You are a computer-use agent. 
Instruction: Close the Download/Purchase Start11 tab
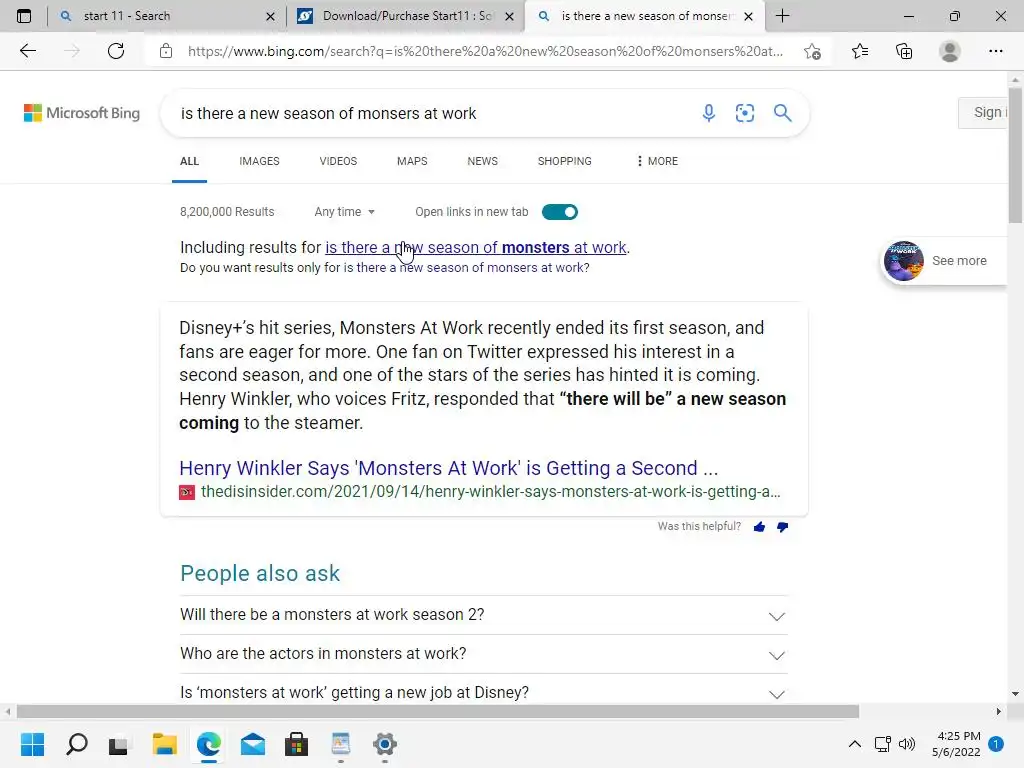[x=510, y=16]
